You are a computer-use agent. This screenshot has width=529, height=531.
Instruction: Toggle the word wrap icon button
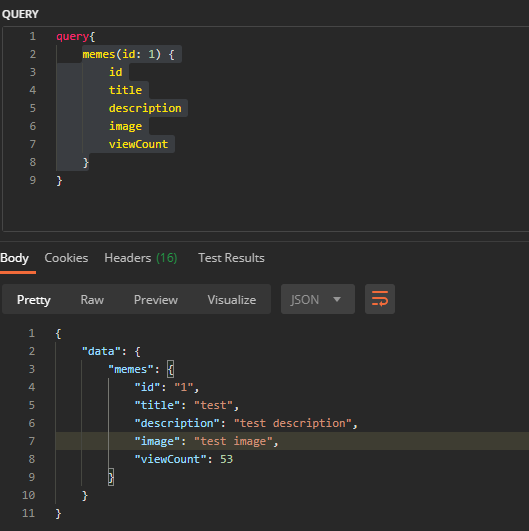point(380,299)
